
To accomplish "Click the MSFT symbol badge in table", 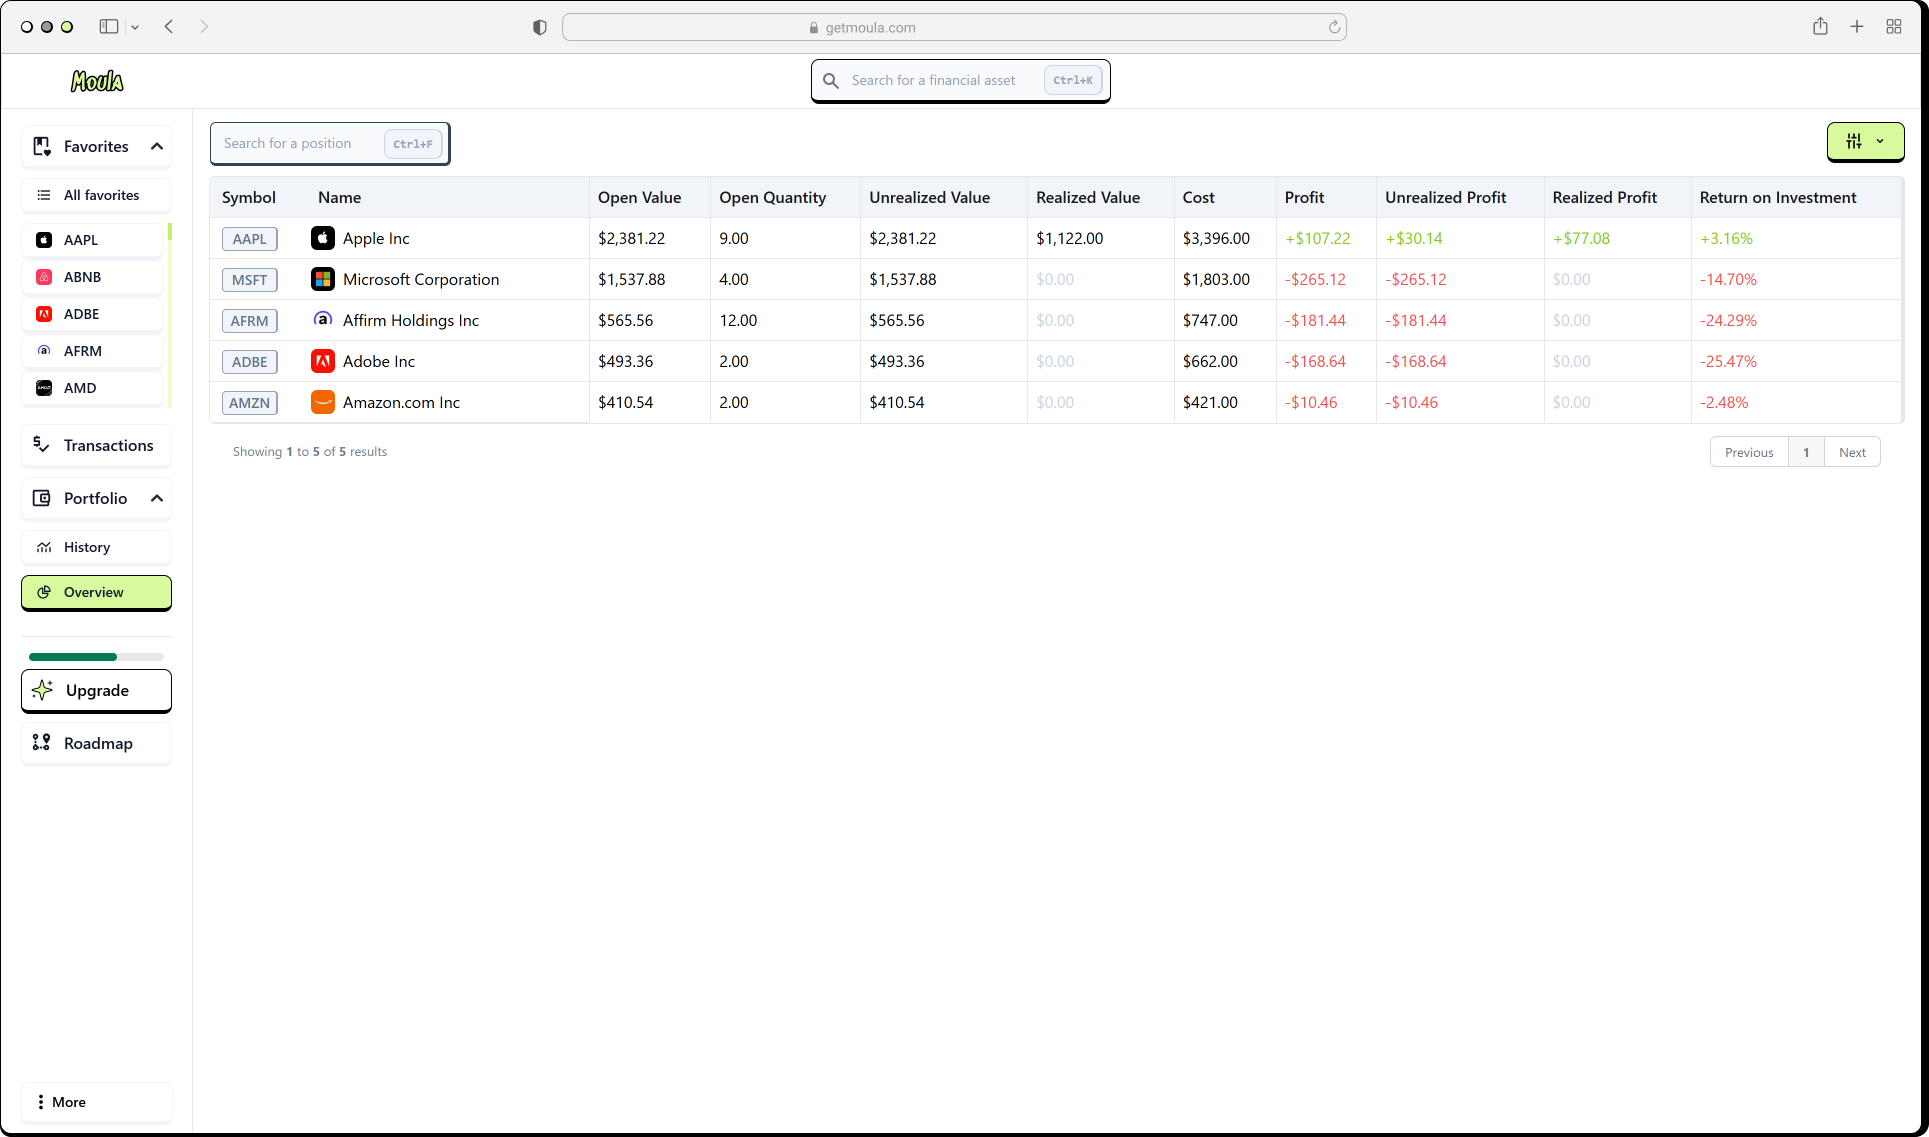I will [249, 280].
